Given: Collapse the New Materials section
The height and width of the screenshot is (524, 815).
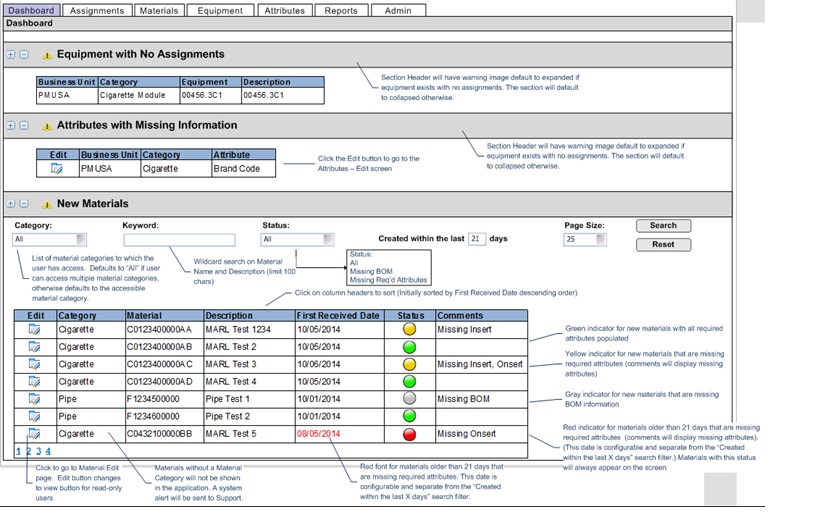Looking at the screenshot, I should [x=24, y=204].
